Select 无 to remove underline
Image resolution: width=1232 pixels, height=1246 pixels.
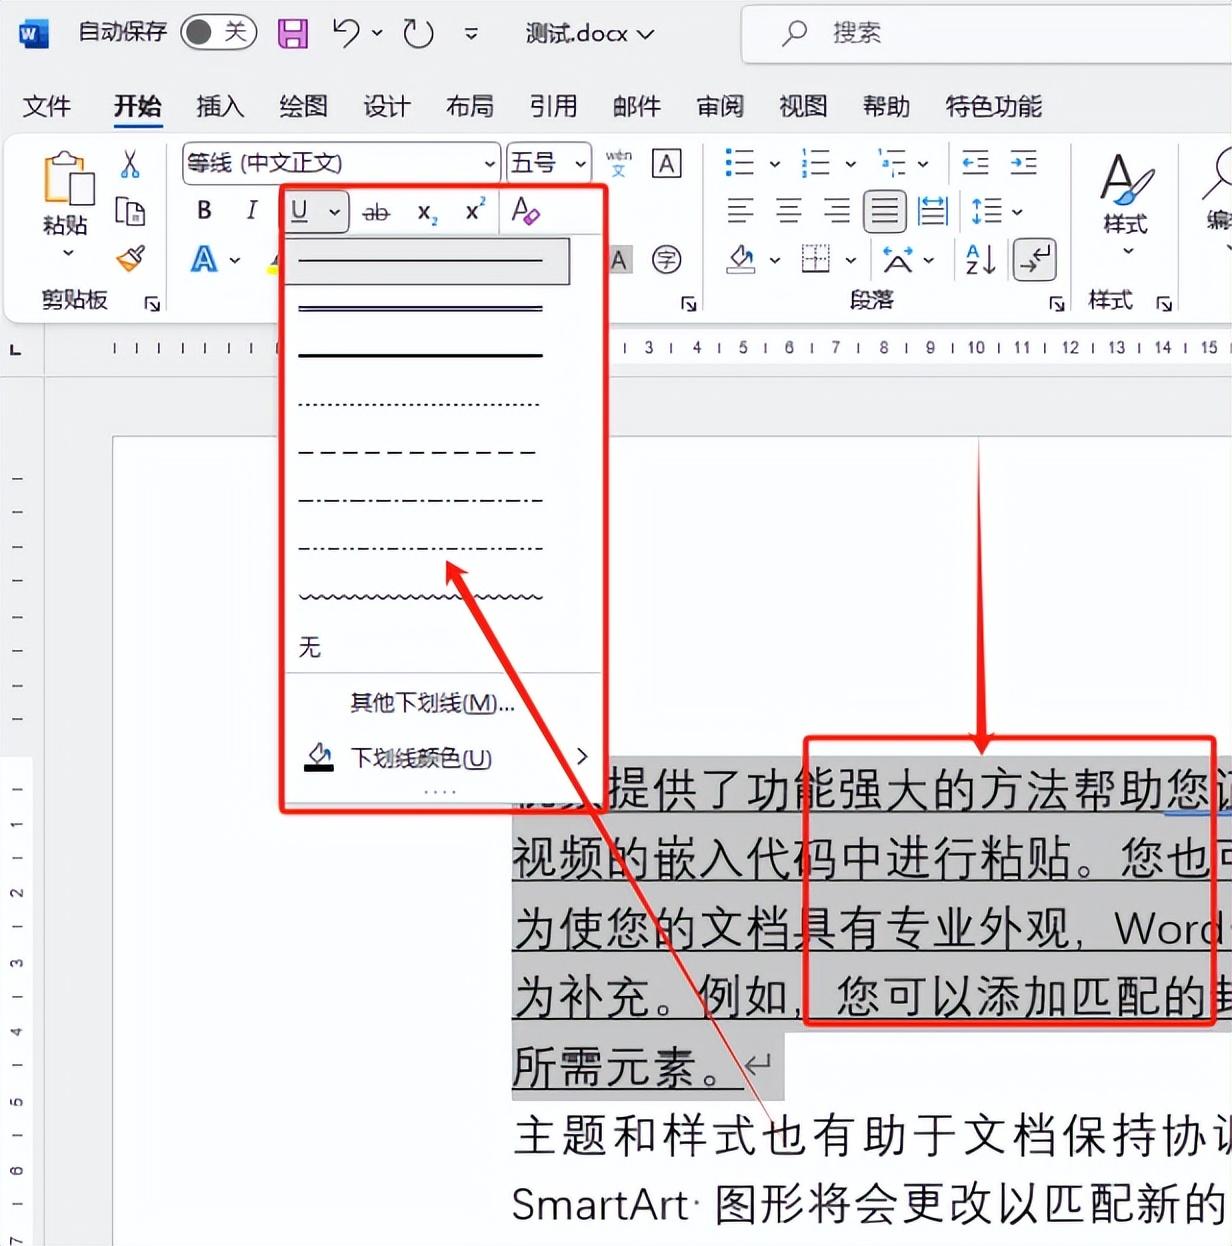tap(310, 647)
